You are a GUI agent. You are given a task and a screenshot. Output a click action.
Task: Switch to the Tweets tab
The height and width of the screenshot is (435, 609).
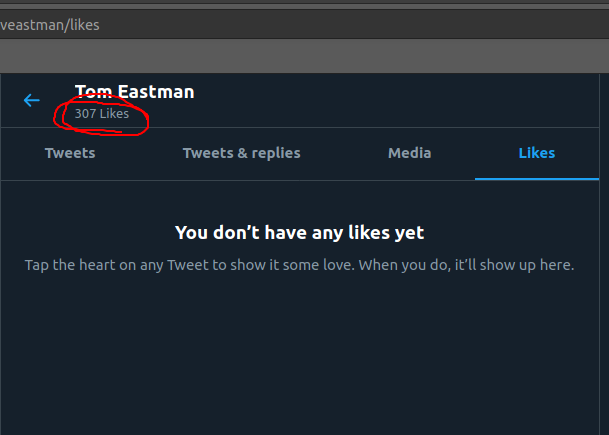[x=70, y=153]
